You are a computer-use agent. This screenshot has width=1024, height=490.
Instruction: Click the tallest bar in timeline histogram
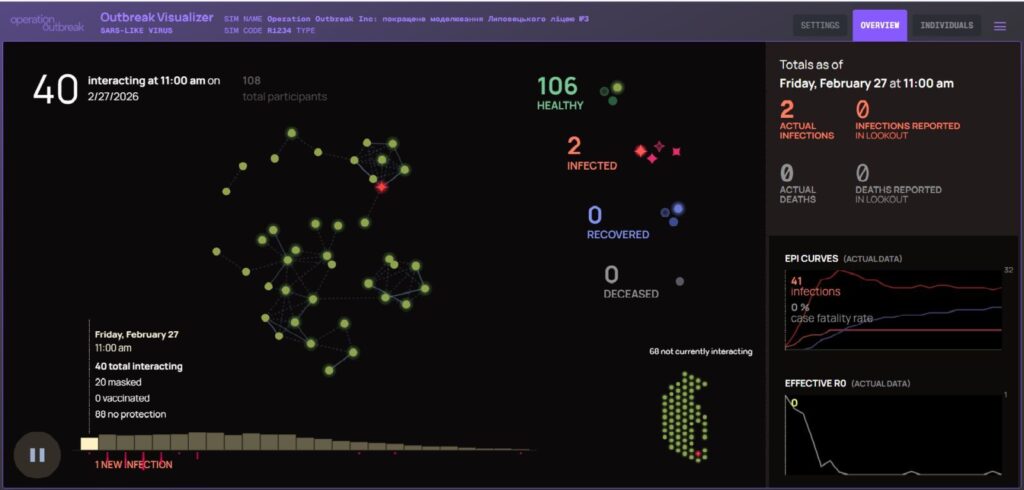(197, 440)
